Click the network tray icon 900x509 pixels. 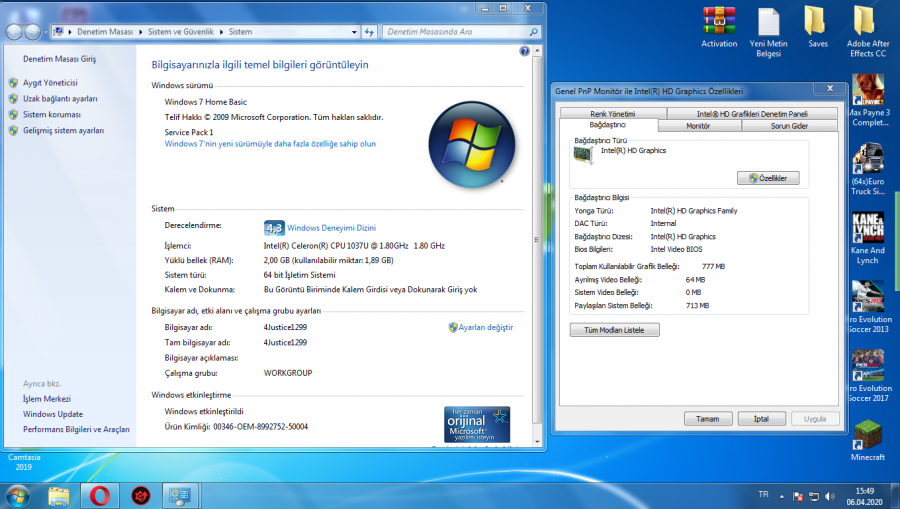click(x=814, y=496)
